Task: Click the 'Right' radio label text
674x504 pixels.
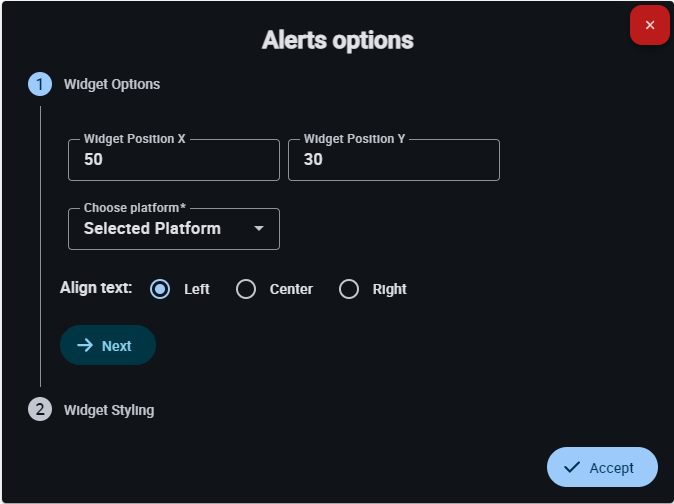Action: [x=389, y=289]
